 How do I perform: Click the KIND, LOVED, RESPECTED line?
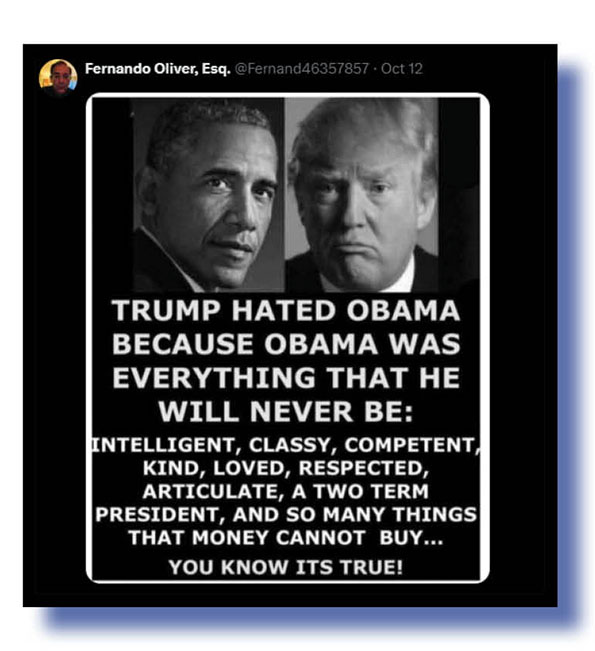286,468
